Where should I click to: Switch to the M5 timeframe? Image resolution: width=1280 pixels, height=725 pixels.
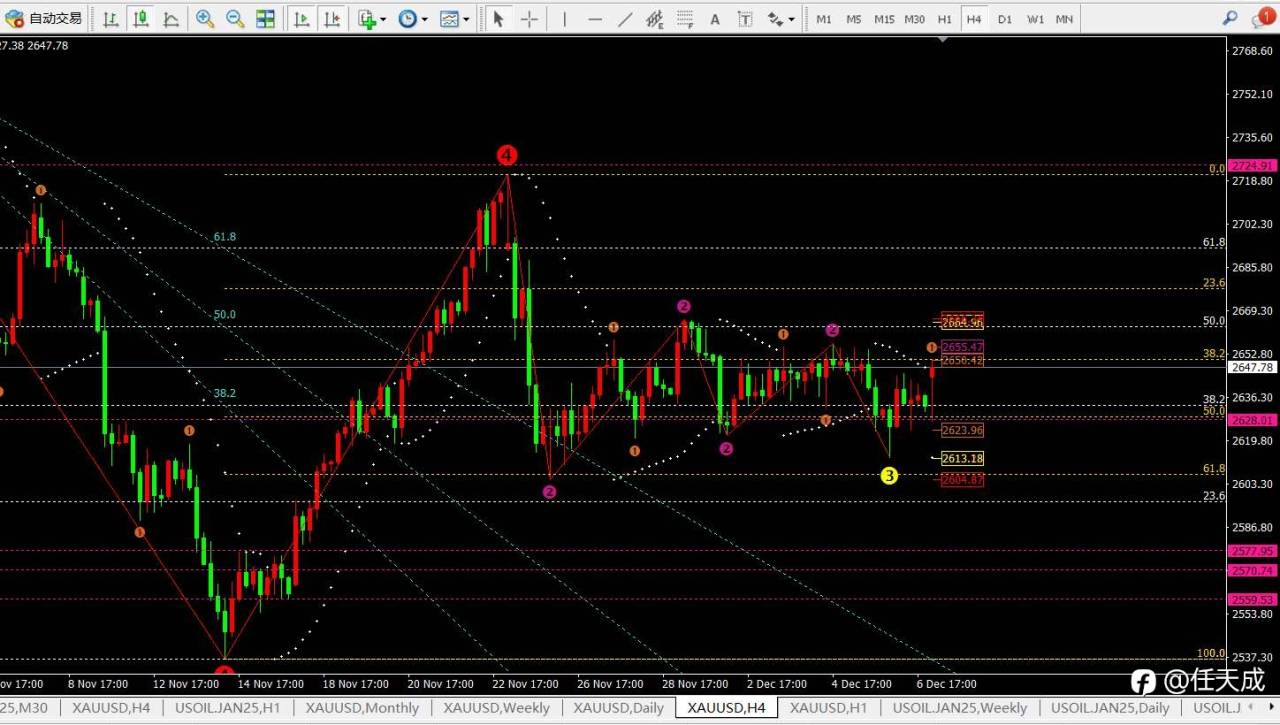pyautogui.click(x=854, y=19)
